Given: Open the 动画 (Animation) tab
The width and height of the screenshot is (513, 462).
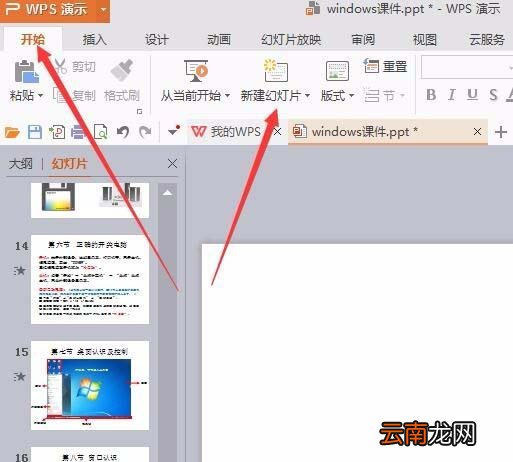Looking at the screenshot, I should (x=219, y=40).
